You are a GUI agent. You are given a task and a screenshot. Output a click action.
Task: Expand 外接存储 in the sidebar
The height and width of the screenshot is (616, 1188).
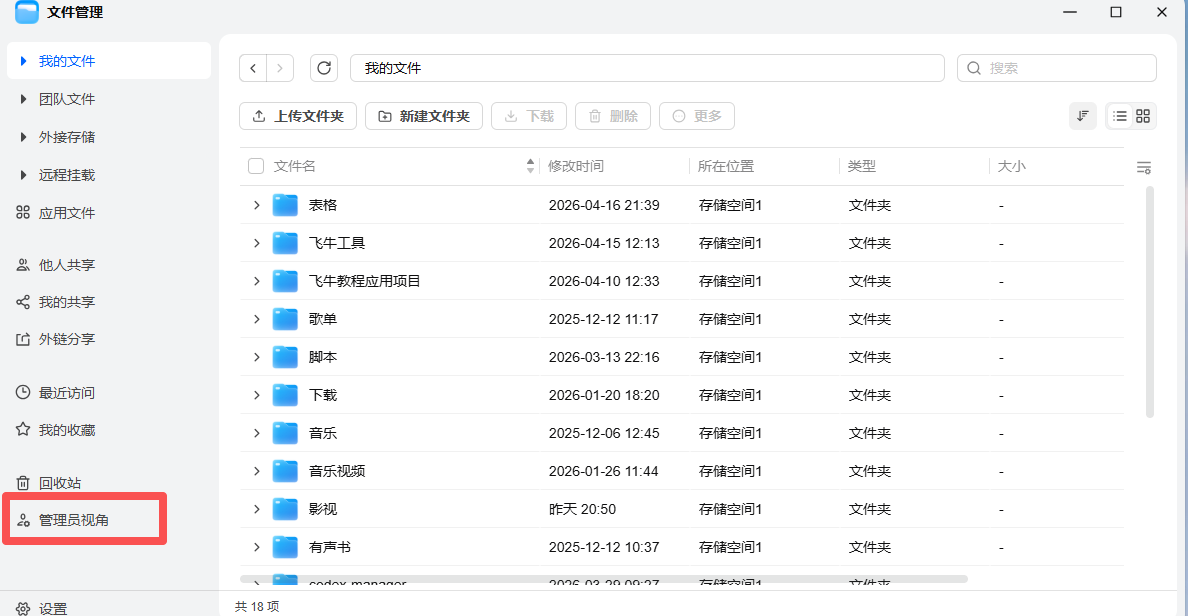pos(24,137)
